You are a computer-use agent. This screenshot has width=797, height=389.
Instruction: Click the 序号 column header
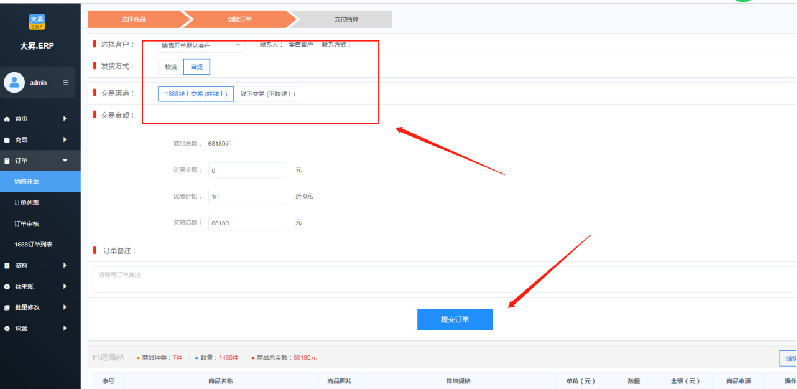tap(108, 381)
